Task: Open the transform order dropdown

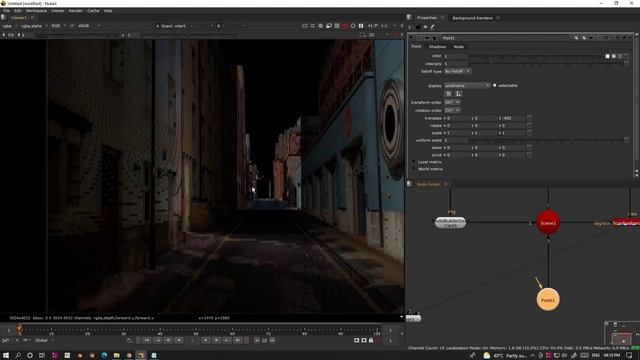Action: coord(452,102)
